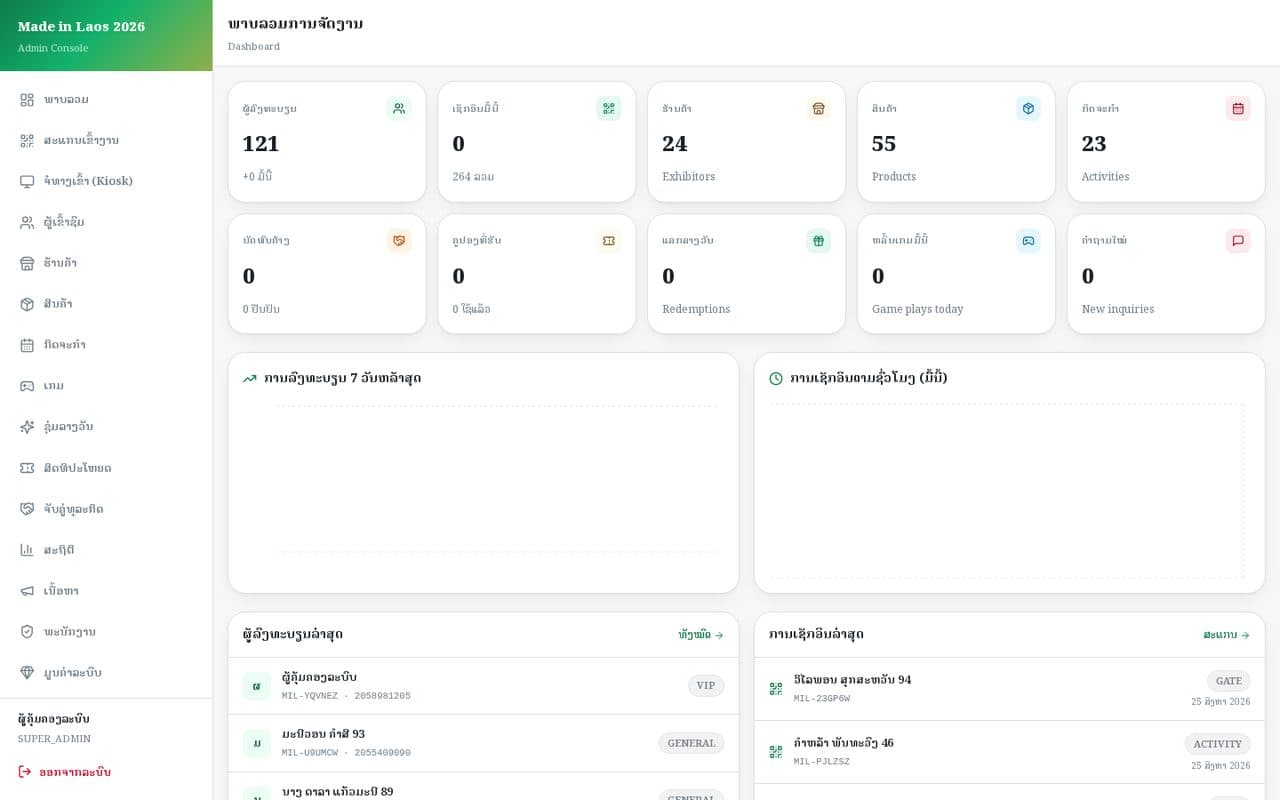Viewport: 1280px width, 800px height.
Task: Click the 'Dashboard' subtitle in header
Action: click(254, 47)
